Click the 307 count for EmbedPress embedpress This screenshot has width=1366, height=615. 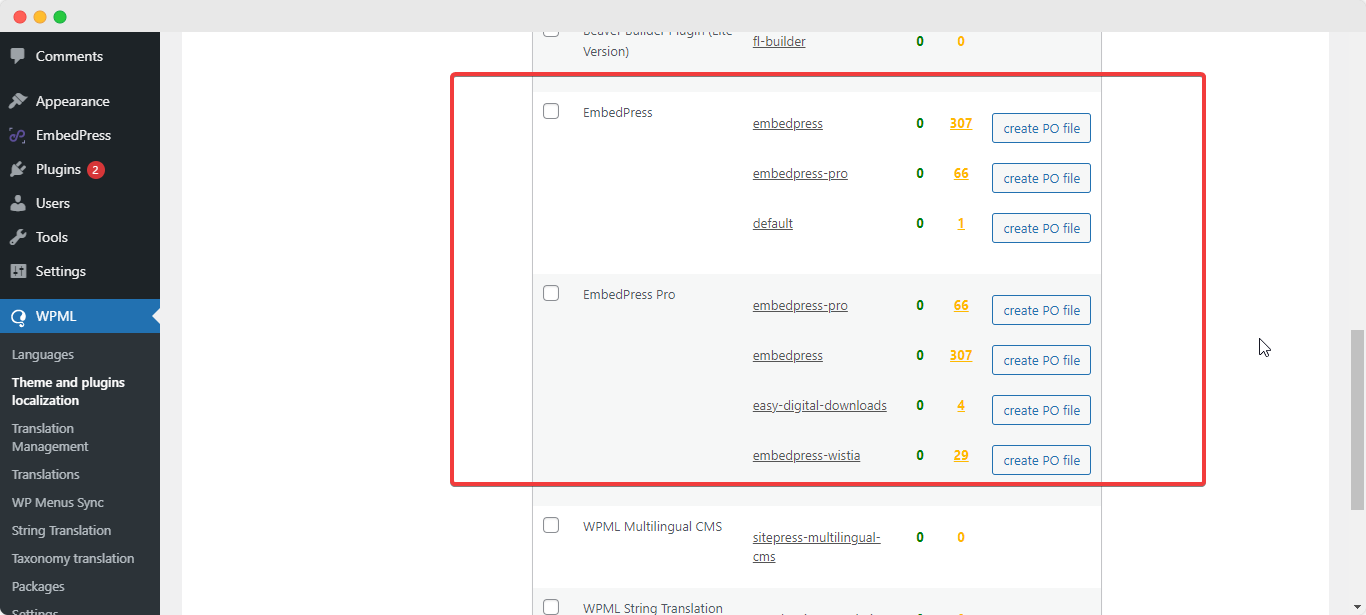tap(961, 123)
